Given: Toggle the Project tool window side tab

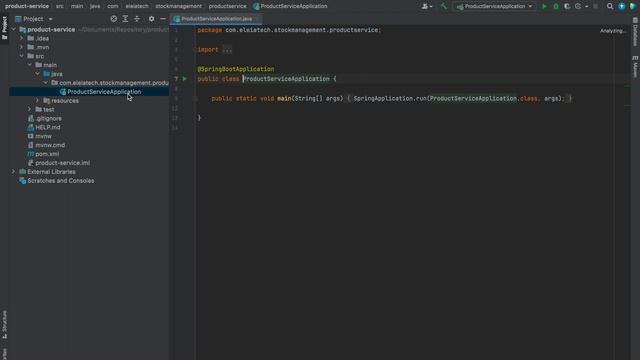Looking at the screenshot, I should pyautogui.click(x=4, y=28).
